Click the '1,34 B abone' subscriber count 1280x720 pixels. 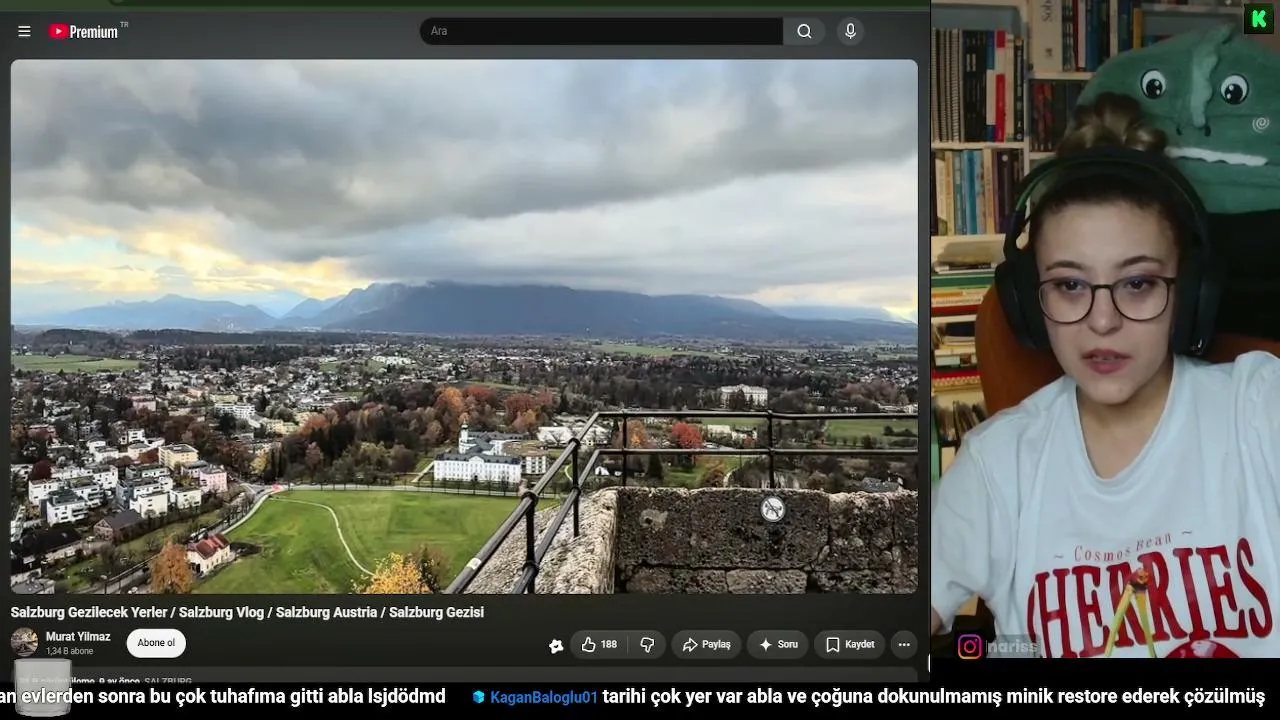pyautogui.click(x=68, y=651)
